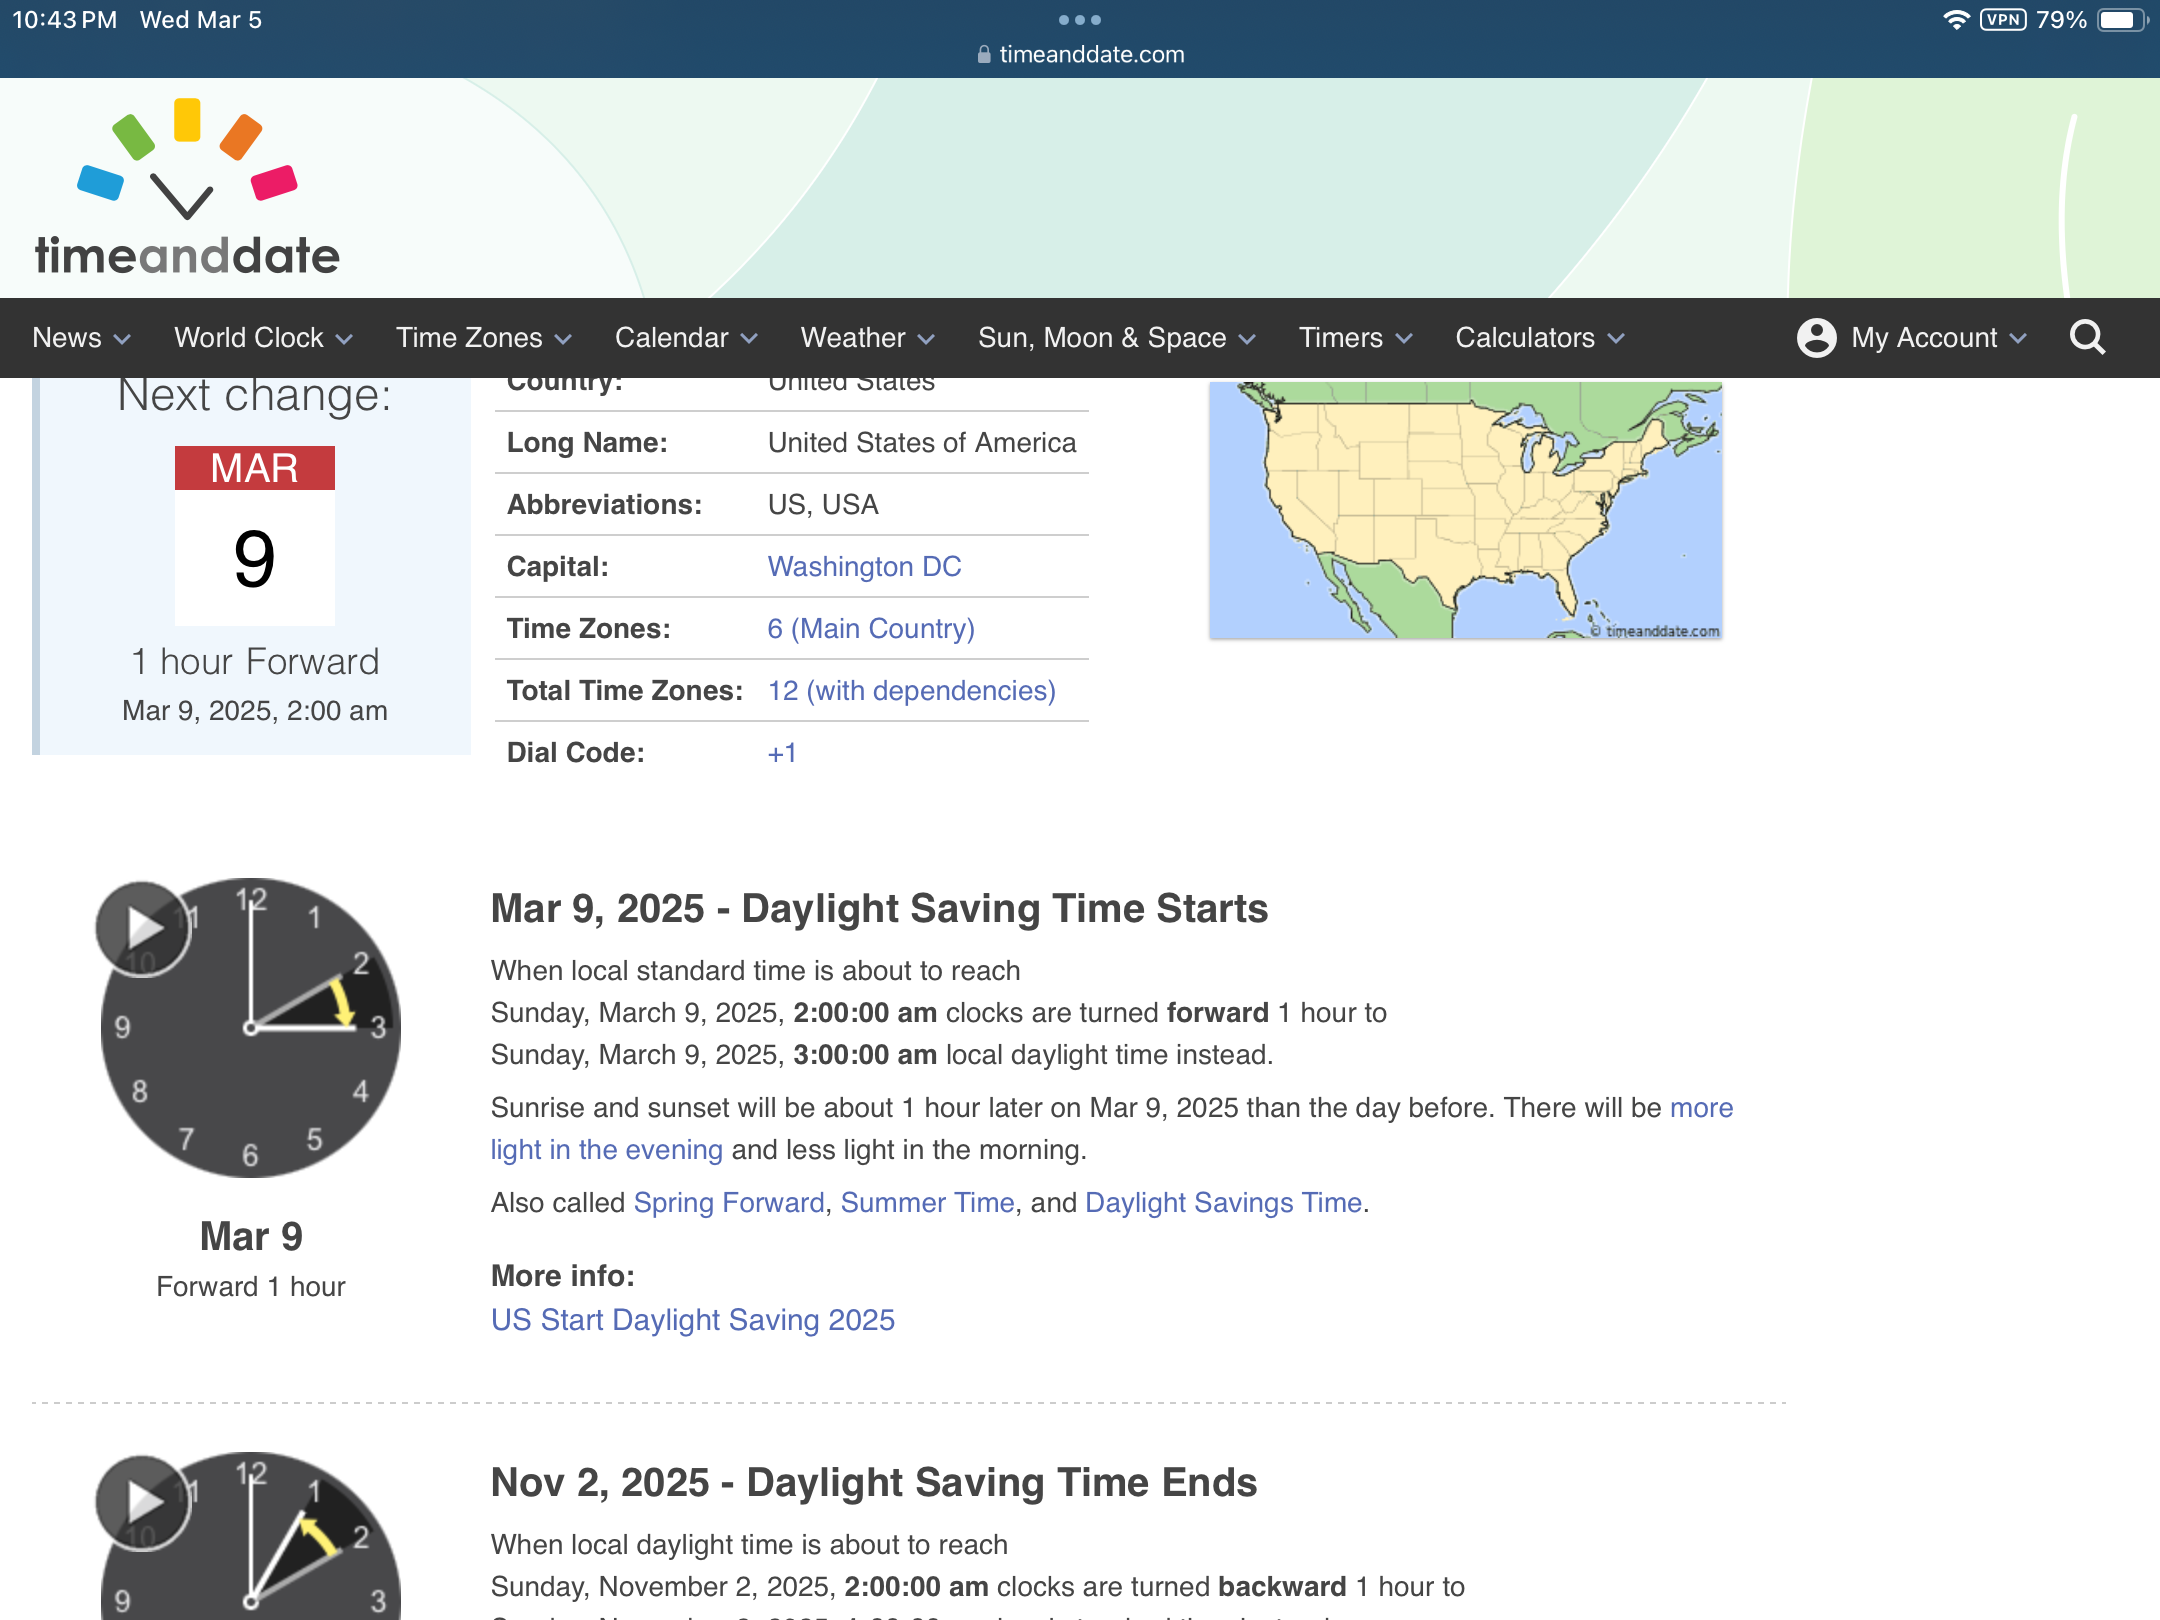Viewport: 2160px width, 1620px height.
Task: Open the Time Zones menu
Action: coord(484,338)
